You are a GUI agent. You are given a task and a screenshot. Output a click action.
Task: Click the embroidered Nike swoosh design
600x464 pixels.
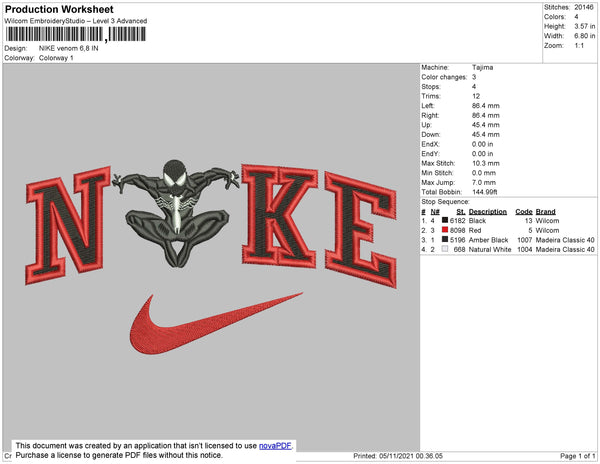pos(216,324)
